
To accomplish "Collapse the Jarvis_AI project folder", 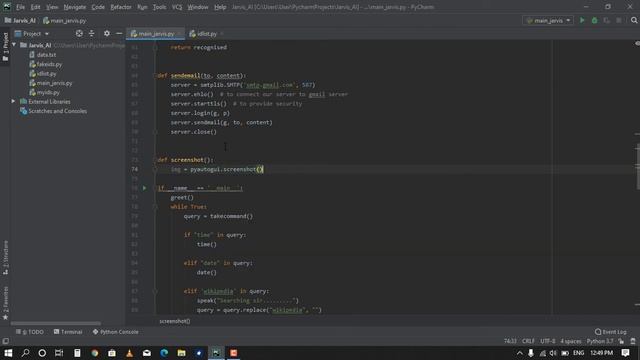I will click(14, 45).
